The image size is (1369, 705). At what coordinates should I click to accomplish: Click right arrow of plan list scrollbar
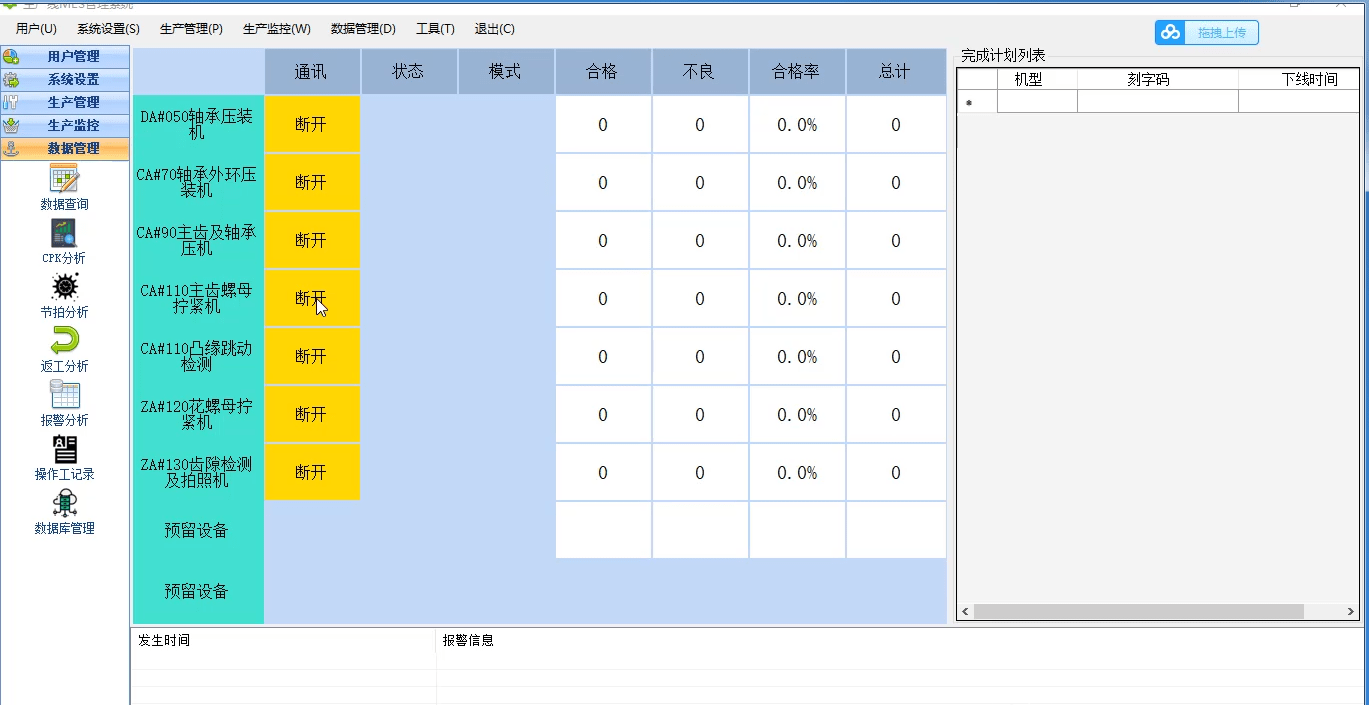pyautogui.click(x=1351, y=611)
